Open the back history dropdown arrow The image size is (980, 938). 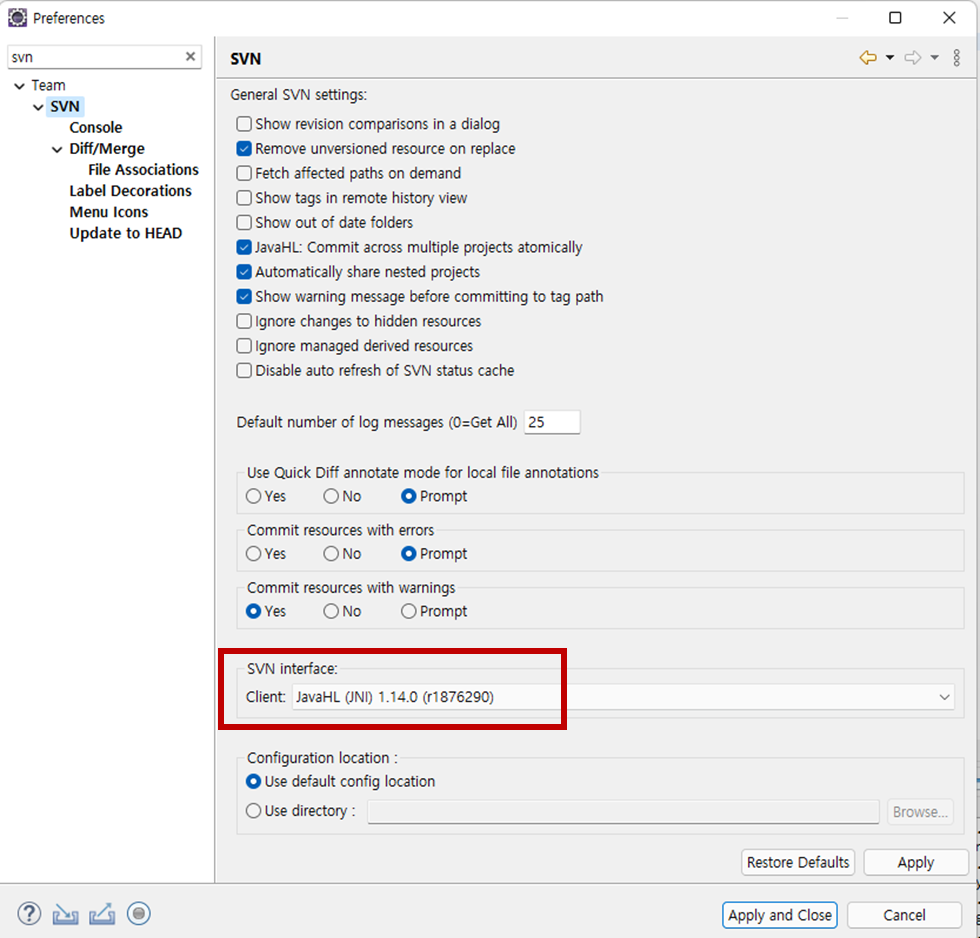(x=889, y=57)
